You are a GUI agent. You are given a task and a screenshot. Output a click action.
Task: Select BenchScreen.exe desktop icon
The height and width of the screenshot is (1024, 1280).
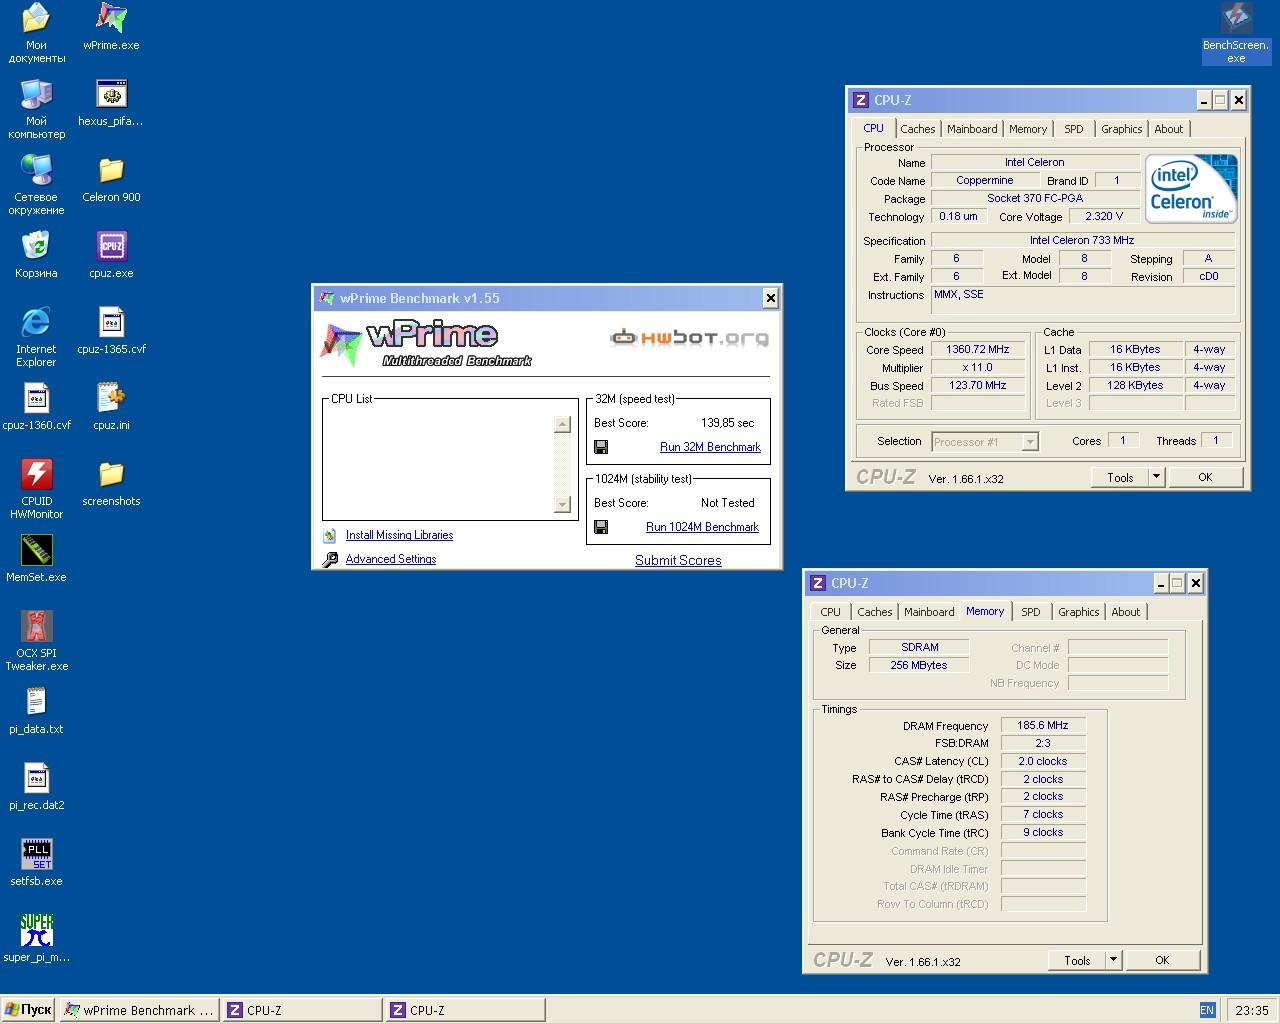pos(1236,33)
